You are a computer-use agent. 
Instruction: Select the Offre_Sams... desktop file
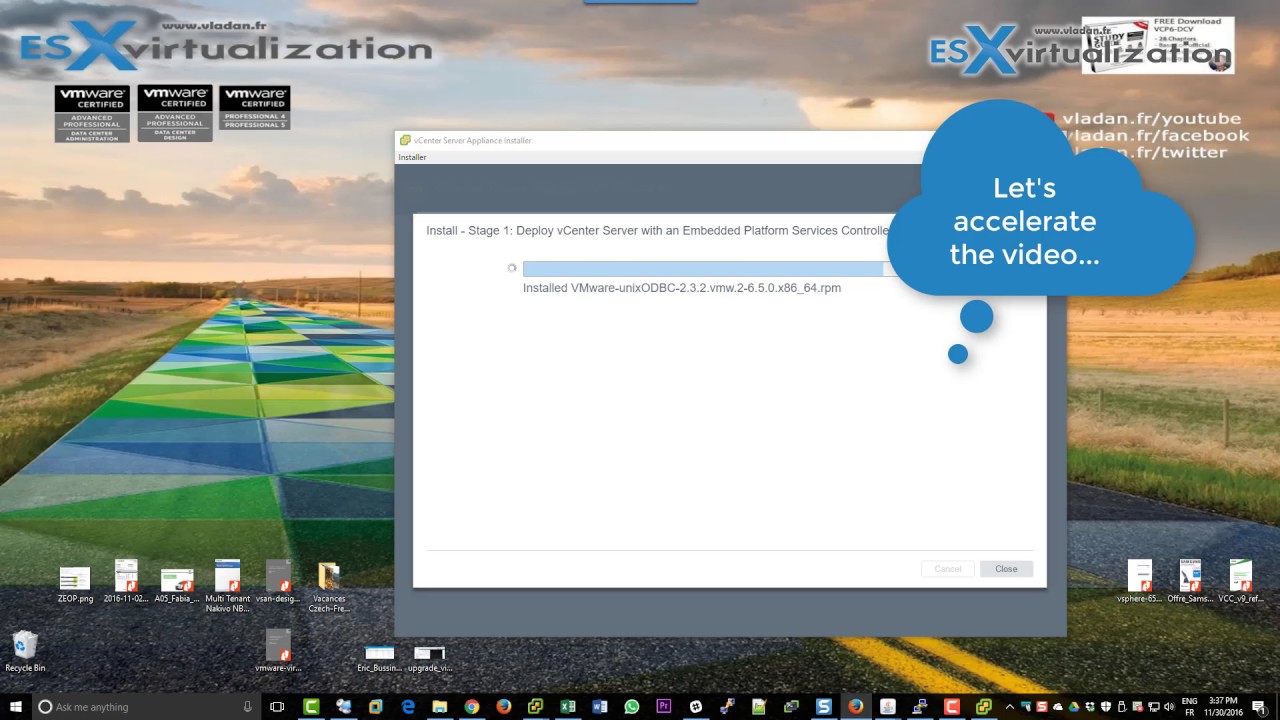click(x=1190, y=582)
